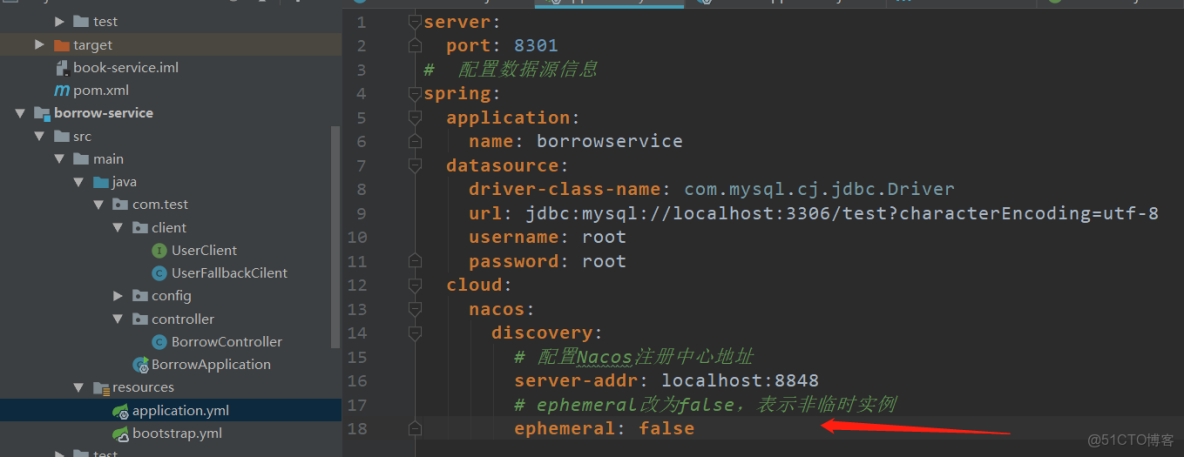Image resolution: width=1184 pixels, height=457 pixels.
Task: Click the value borrowservice in name line
Action: point(609,141)
